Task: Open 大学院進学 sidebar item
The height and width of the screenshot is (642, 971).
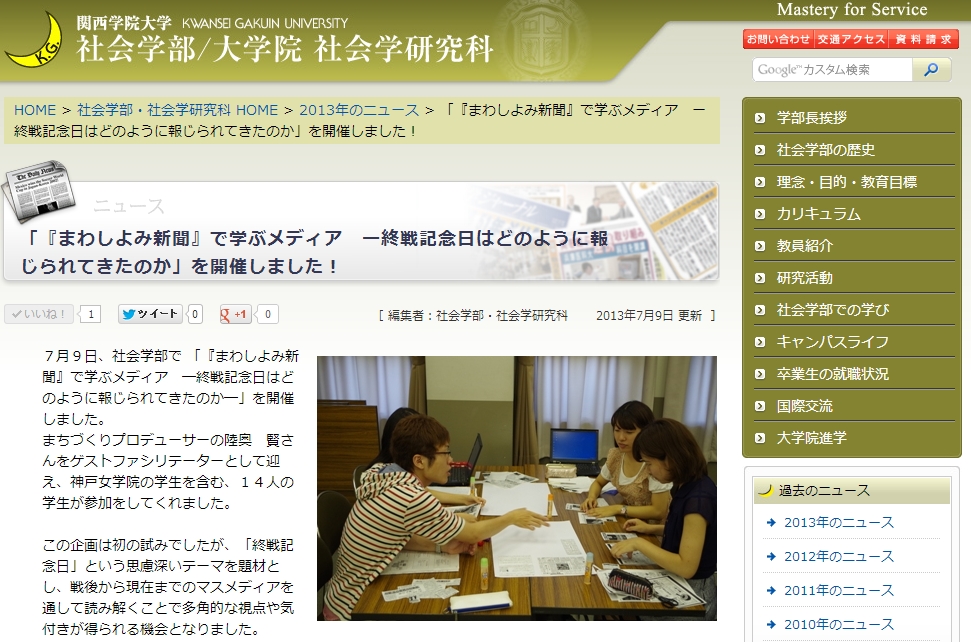Action: (x=812, y=438)
